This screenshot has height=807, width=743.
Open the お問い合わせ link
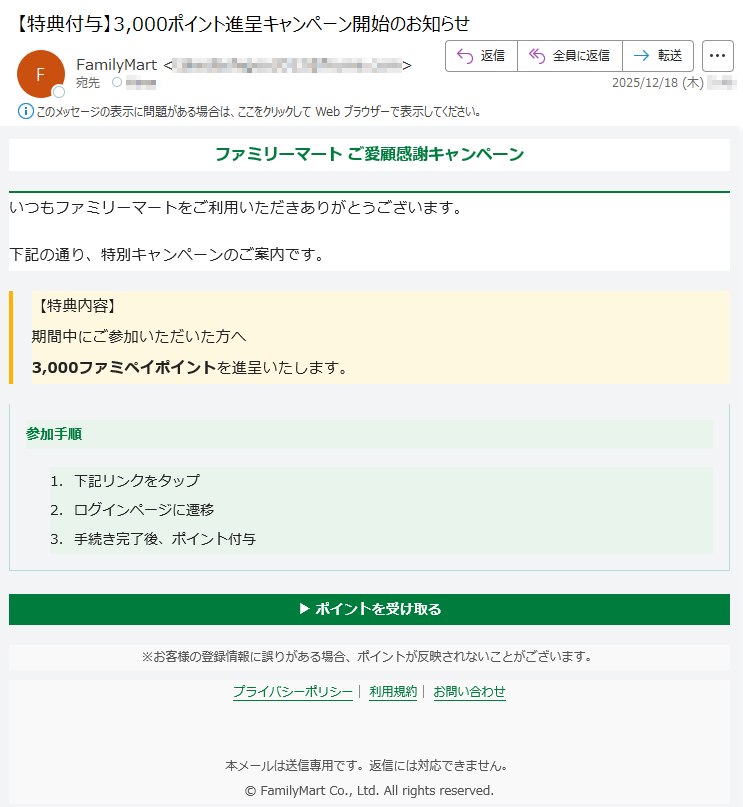point(469,692)
